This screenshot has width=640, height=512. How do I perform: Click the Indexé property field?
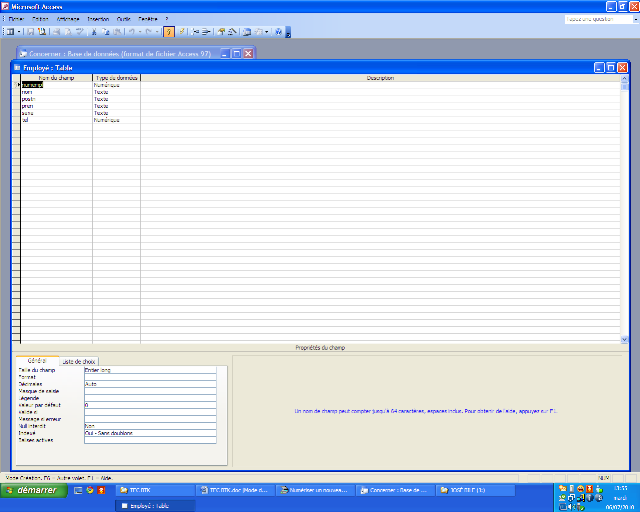[150, 433]
